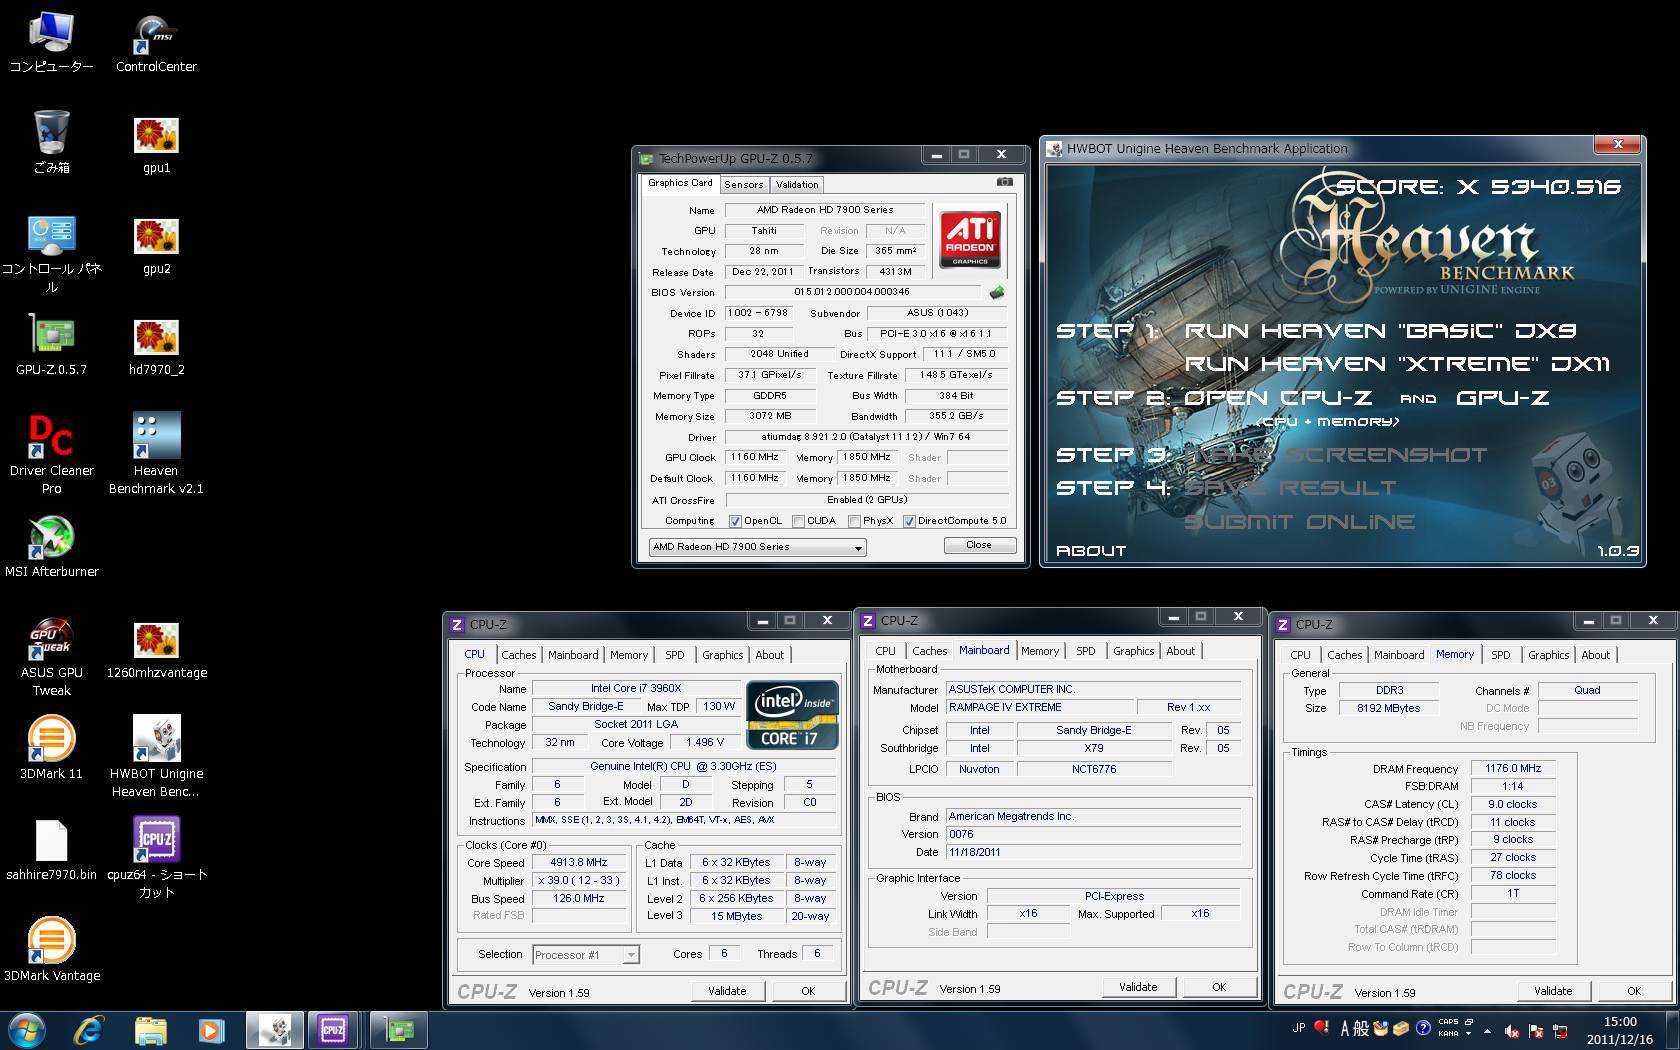Click Validate in the left CPU-Z window
Image resolution: width=1680 pixels, height=1050 pixels.
(x=727, y=991)
